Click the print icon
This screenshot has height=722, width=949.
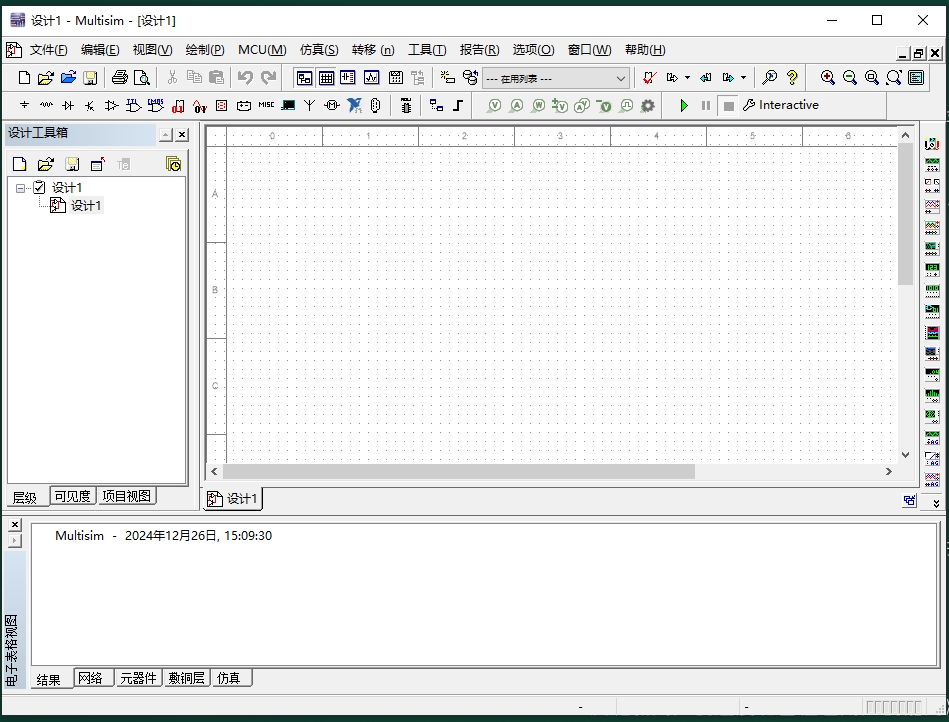[x=120, y=77]
